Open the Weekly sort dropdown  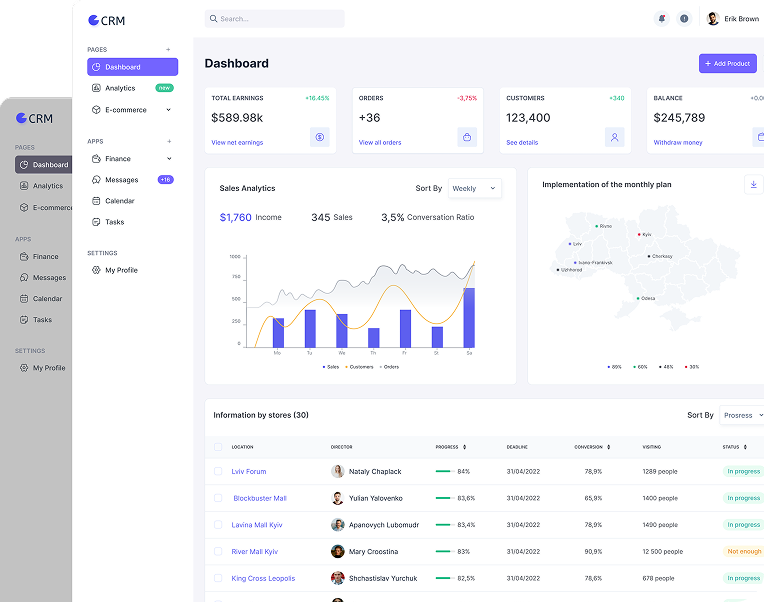[475, 188]
